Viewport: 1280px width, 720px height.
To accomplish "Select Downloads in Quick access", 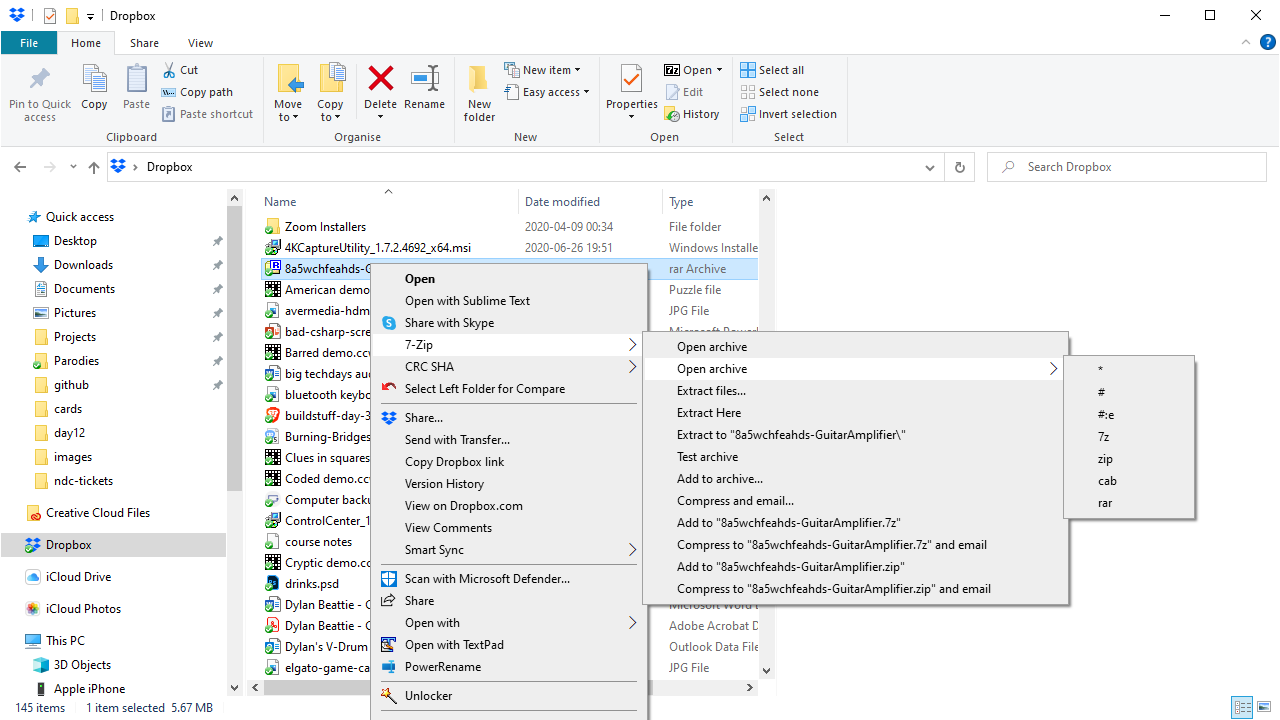I will pyautogui.click(x=84, y=265).
